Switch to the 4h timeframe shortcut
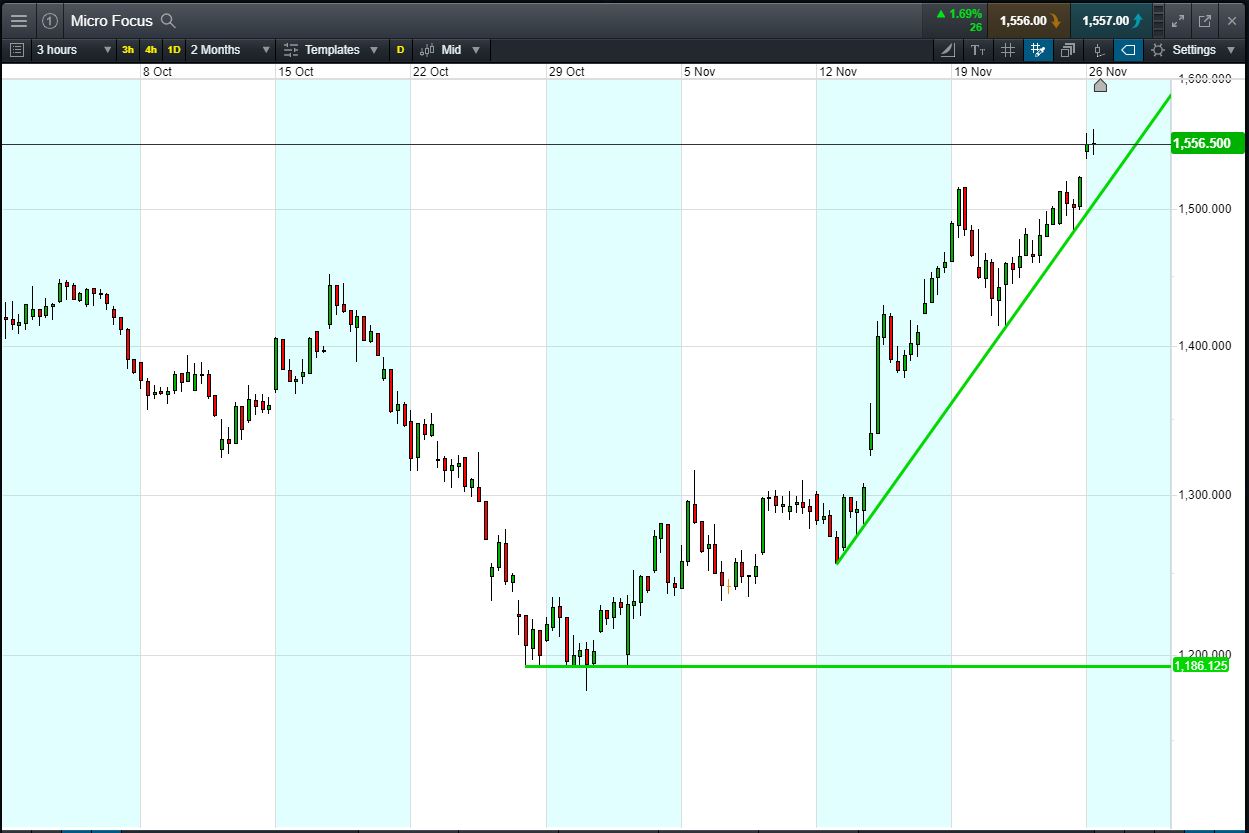This screenshot has height=833, width=1249. coord(151,49)
